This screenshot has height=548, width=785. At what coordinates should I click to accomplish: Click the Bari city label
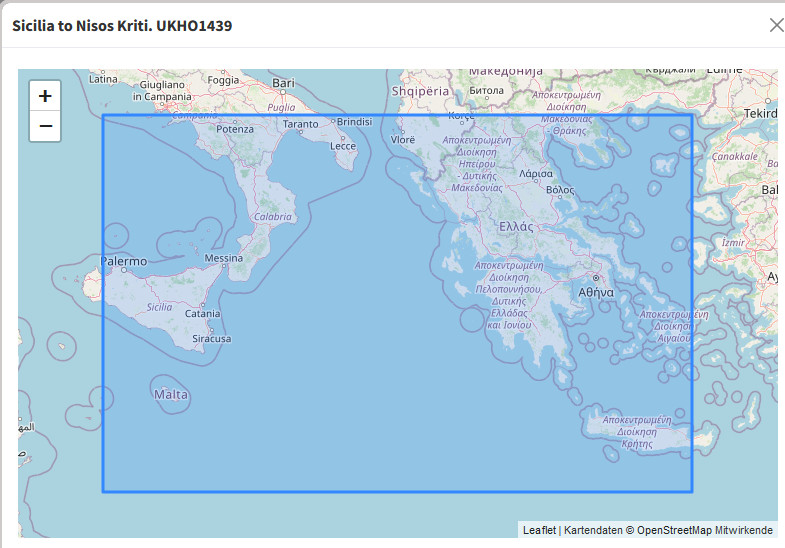click(x=283, y=83)
